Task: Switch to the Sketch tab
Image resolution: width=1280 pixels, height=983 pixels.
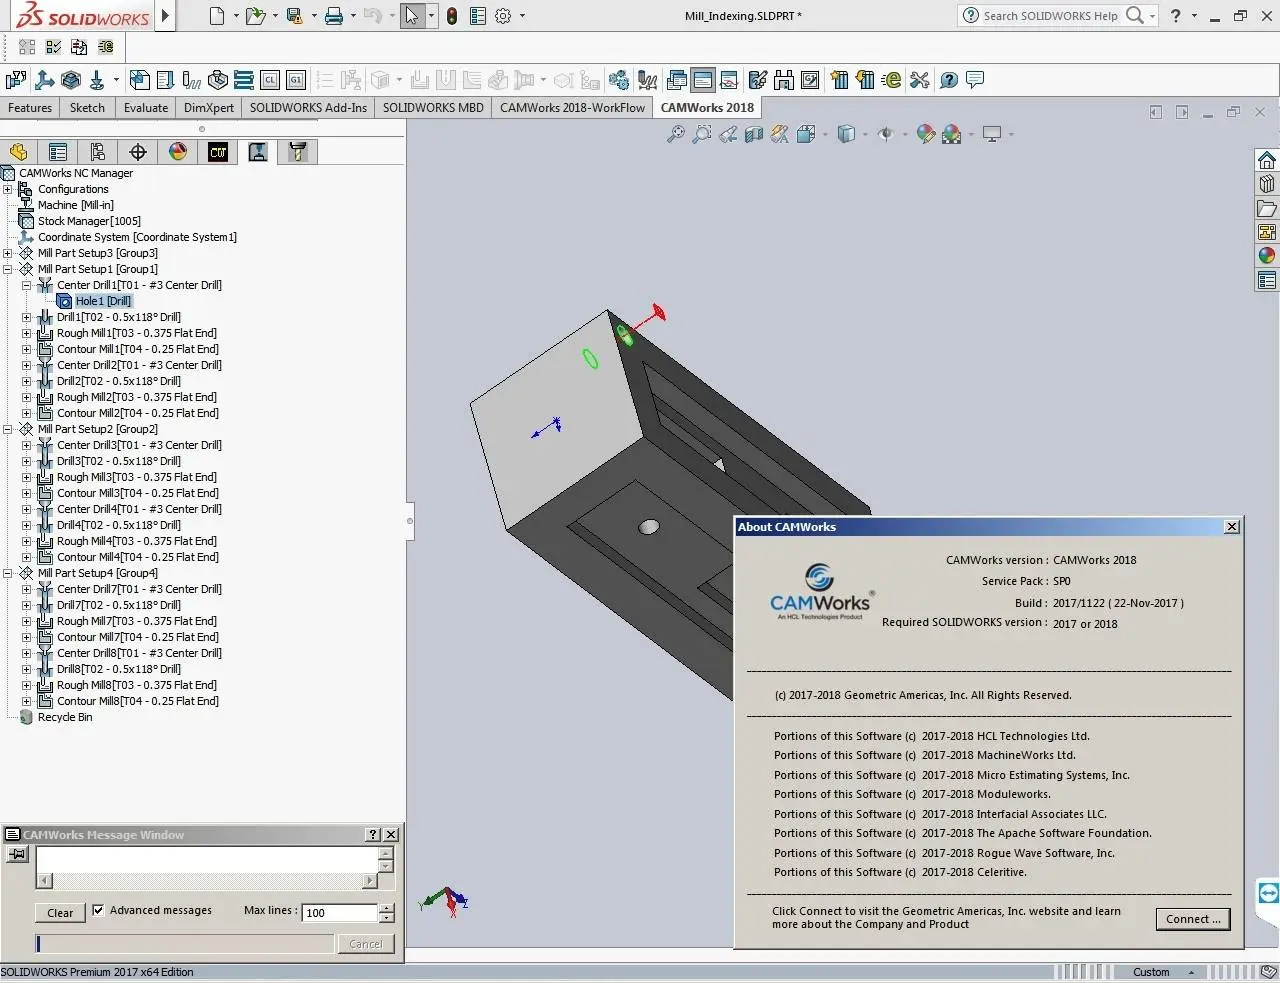Action: point(87,108)
